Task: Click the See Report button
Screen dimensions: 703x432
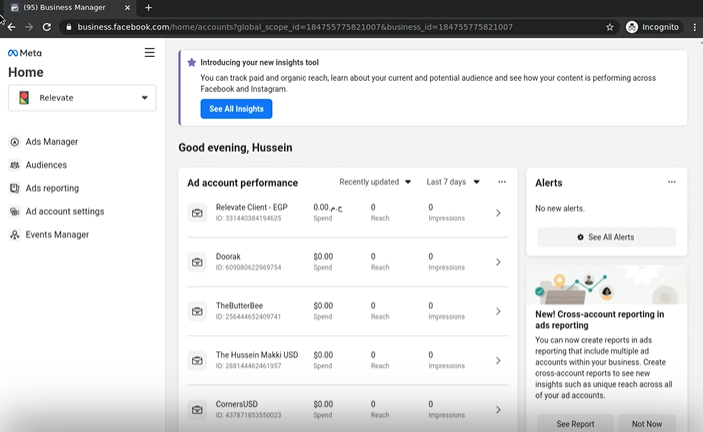Action: 575,424
